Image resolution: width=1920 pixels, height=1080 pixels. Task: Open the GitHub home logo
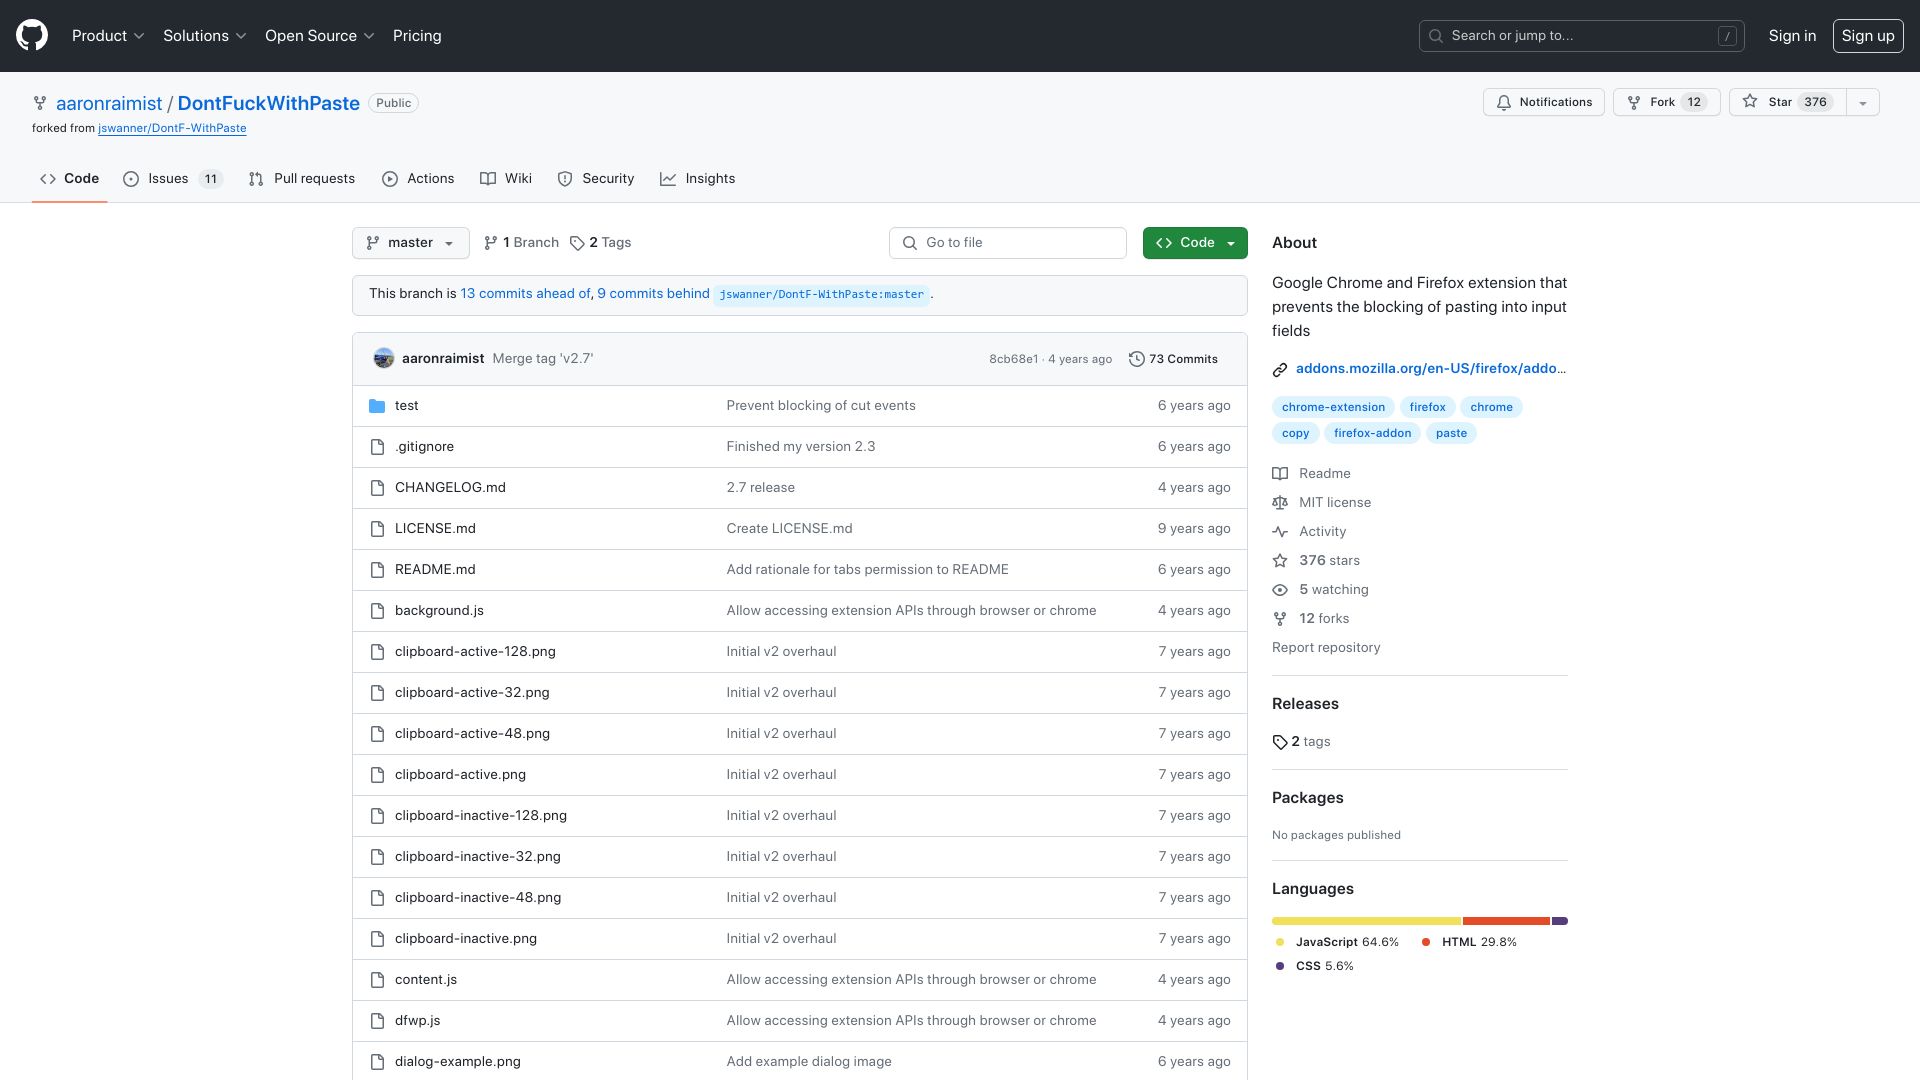(x=32, y=36)
